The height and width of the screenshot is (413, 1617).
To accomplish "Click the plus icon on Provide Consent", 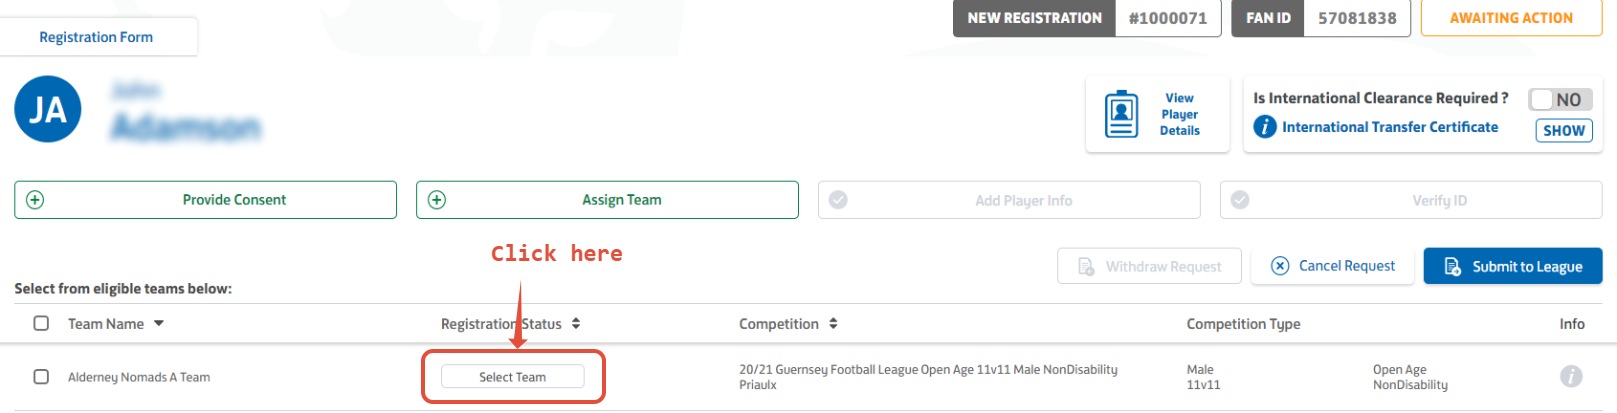I will click(35, 200).
